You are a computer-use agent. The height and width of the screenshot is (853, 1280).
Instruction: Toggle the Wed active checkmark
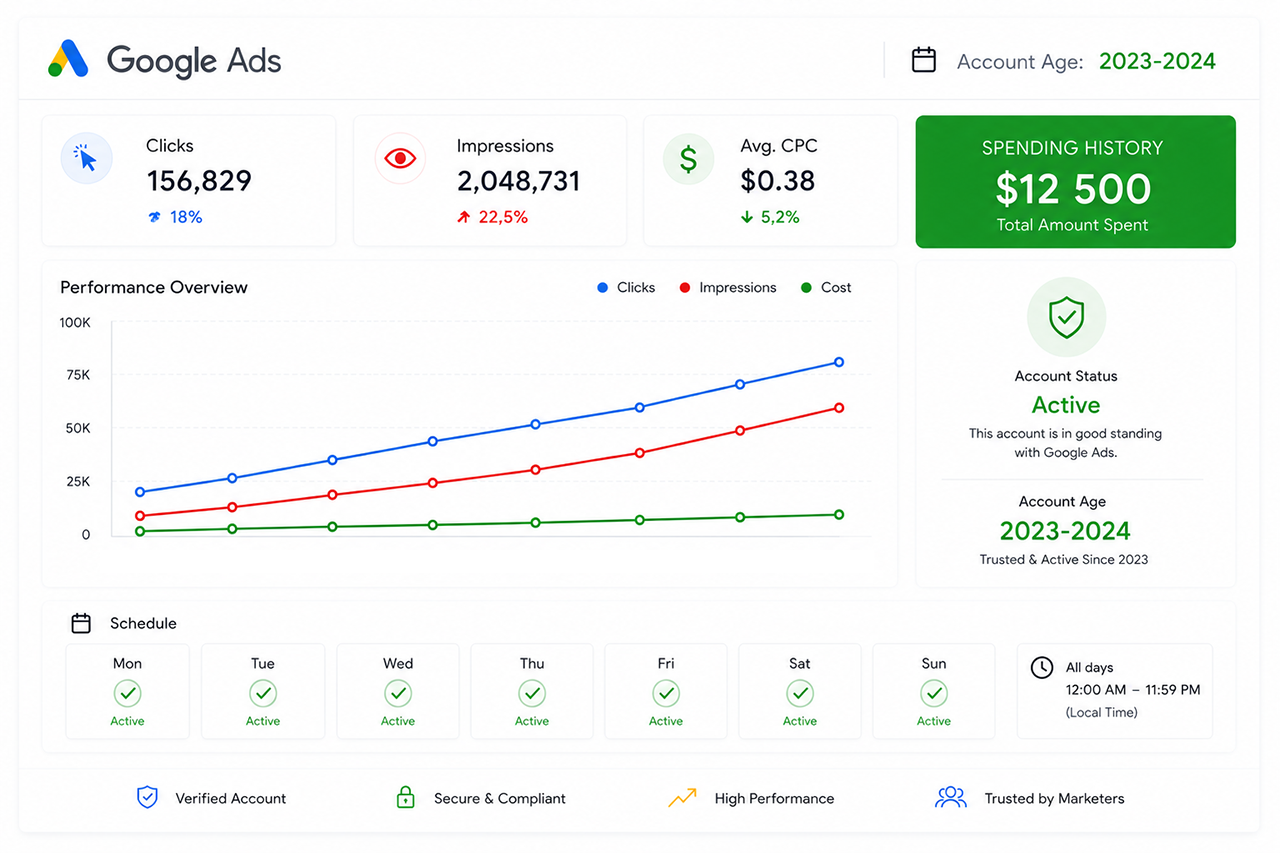pos(398,693)
